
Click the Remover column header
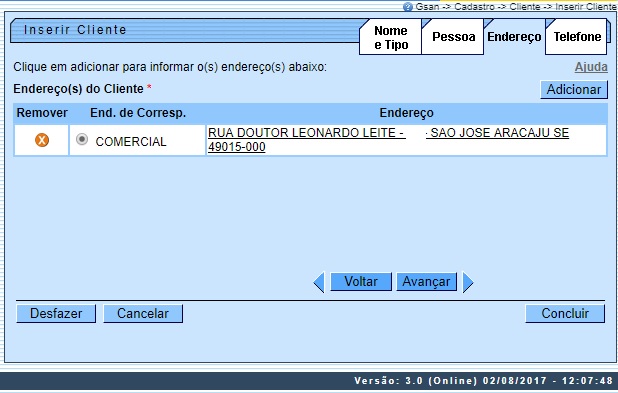(x=42, y=113)
